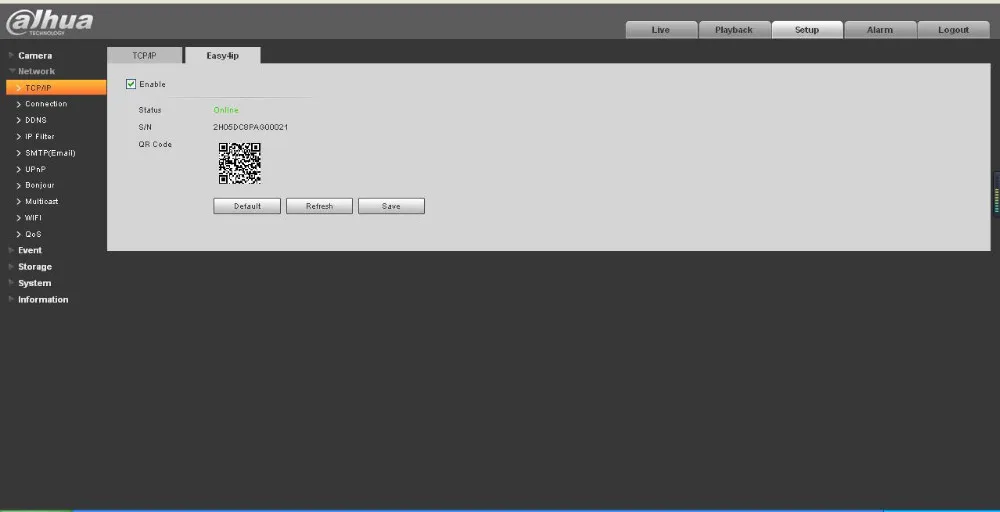Open the Alarm tab
This screenshot has height=512, width=1000.
pyautogui.click(x=880, y=30)
